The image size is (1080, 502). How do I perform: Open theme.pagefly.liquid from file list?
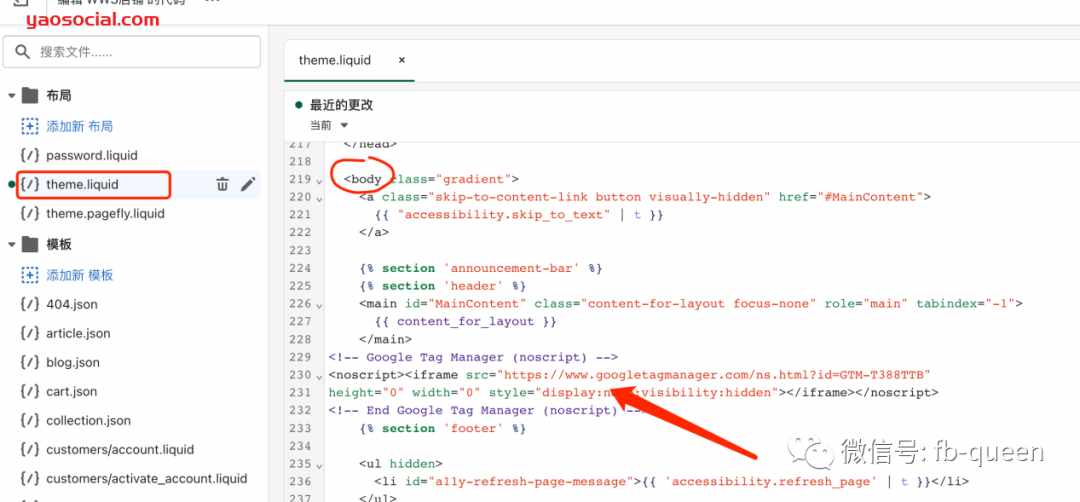click(x=105, y=213)
